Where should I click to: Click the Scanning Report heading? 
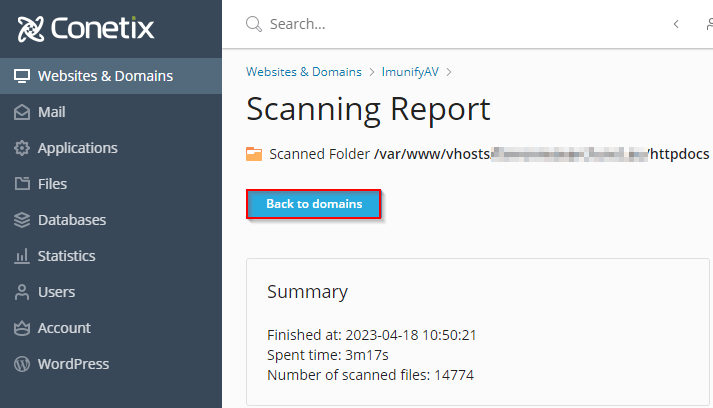coord(368,110)
